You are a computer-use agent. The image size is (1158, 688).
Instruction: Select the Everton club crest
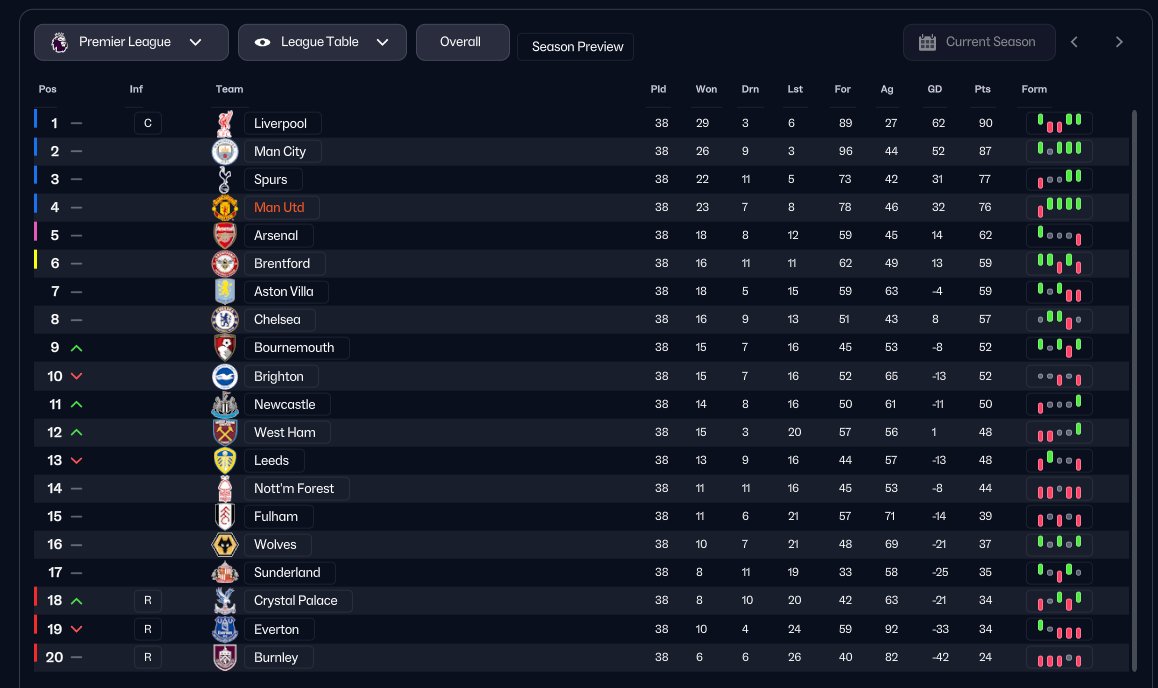[225, 629]
